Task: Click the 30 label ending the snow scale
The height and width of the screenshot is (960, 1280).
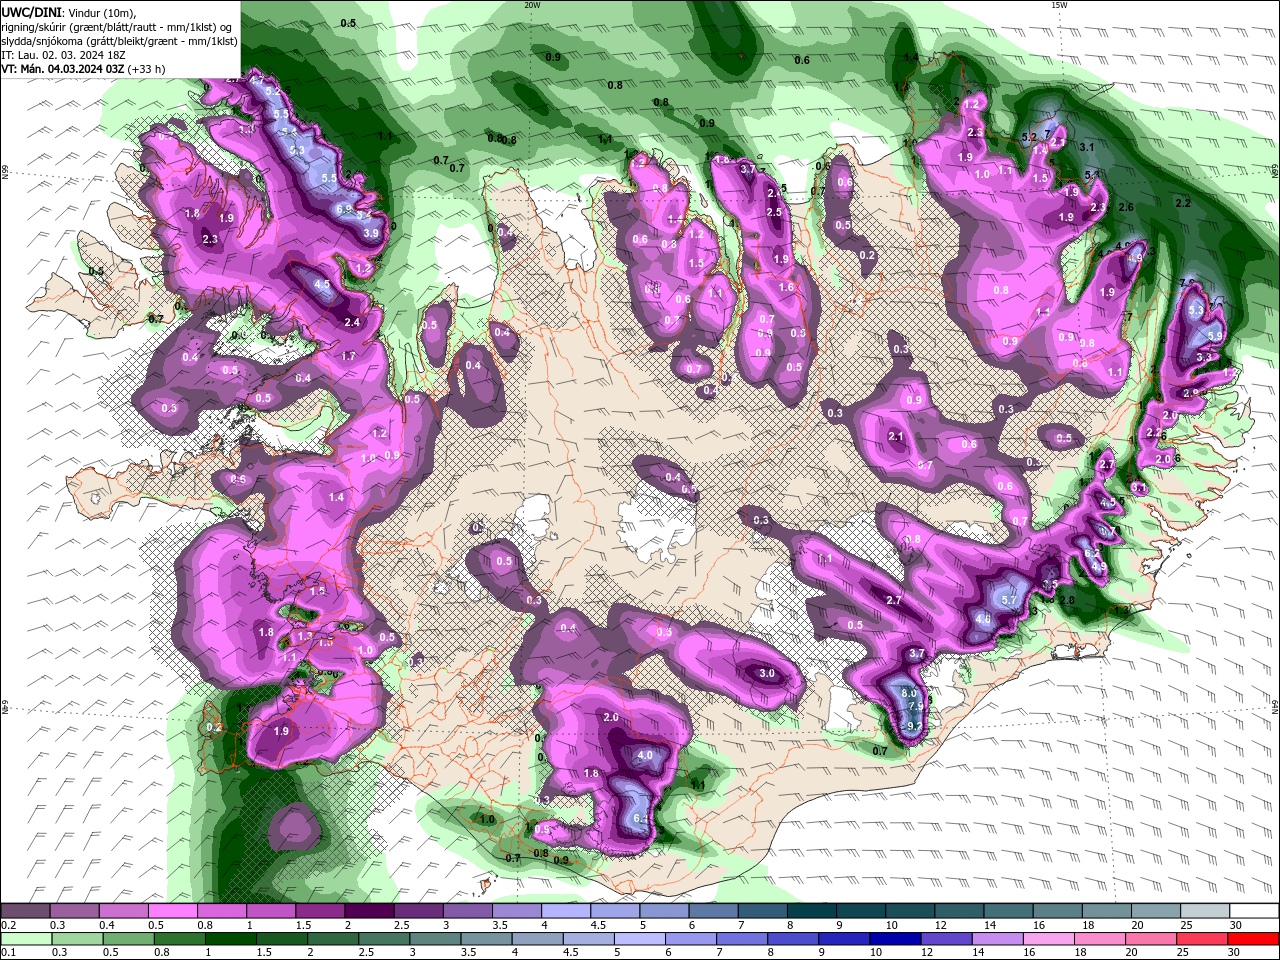Action: tap(1236, 925)
